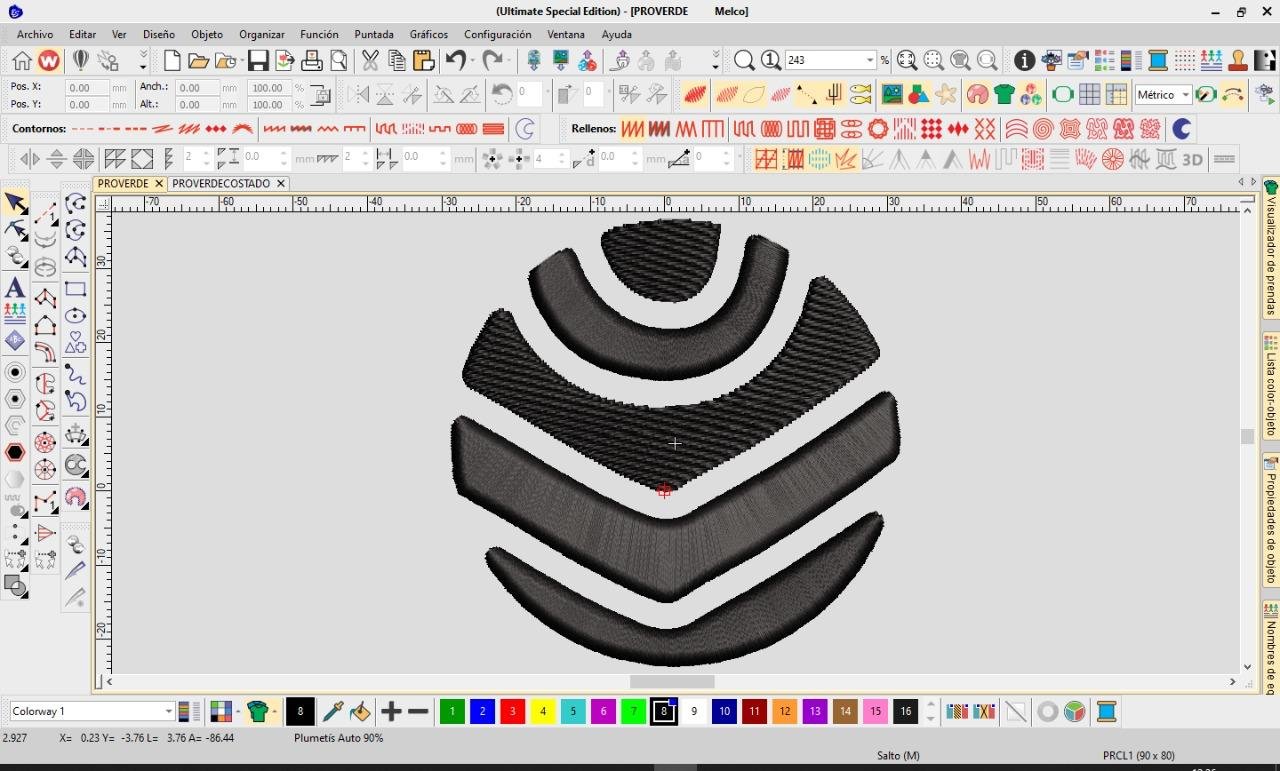
Task: Click the Information (i) icon
Action: click(1024, 61)
